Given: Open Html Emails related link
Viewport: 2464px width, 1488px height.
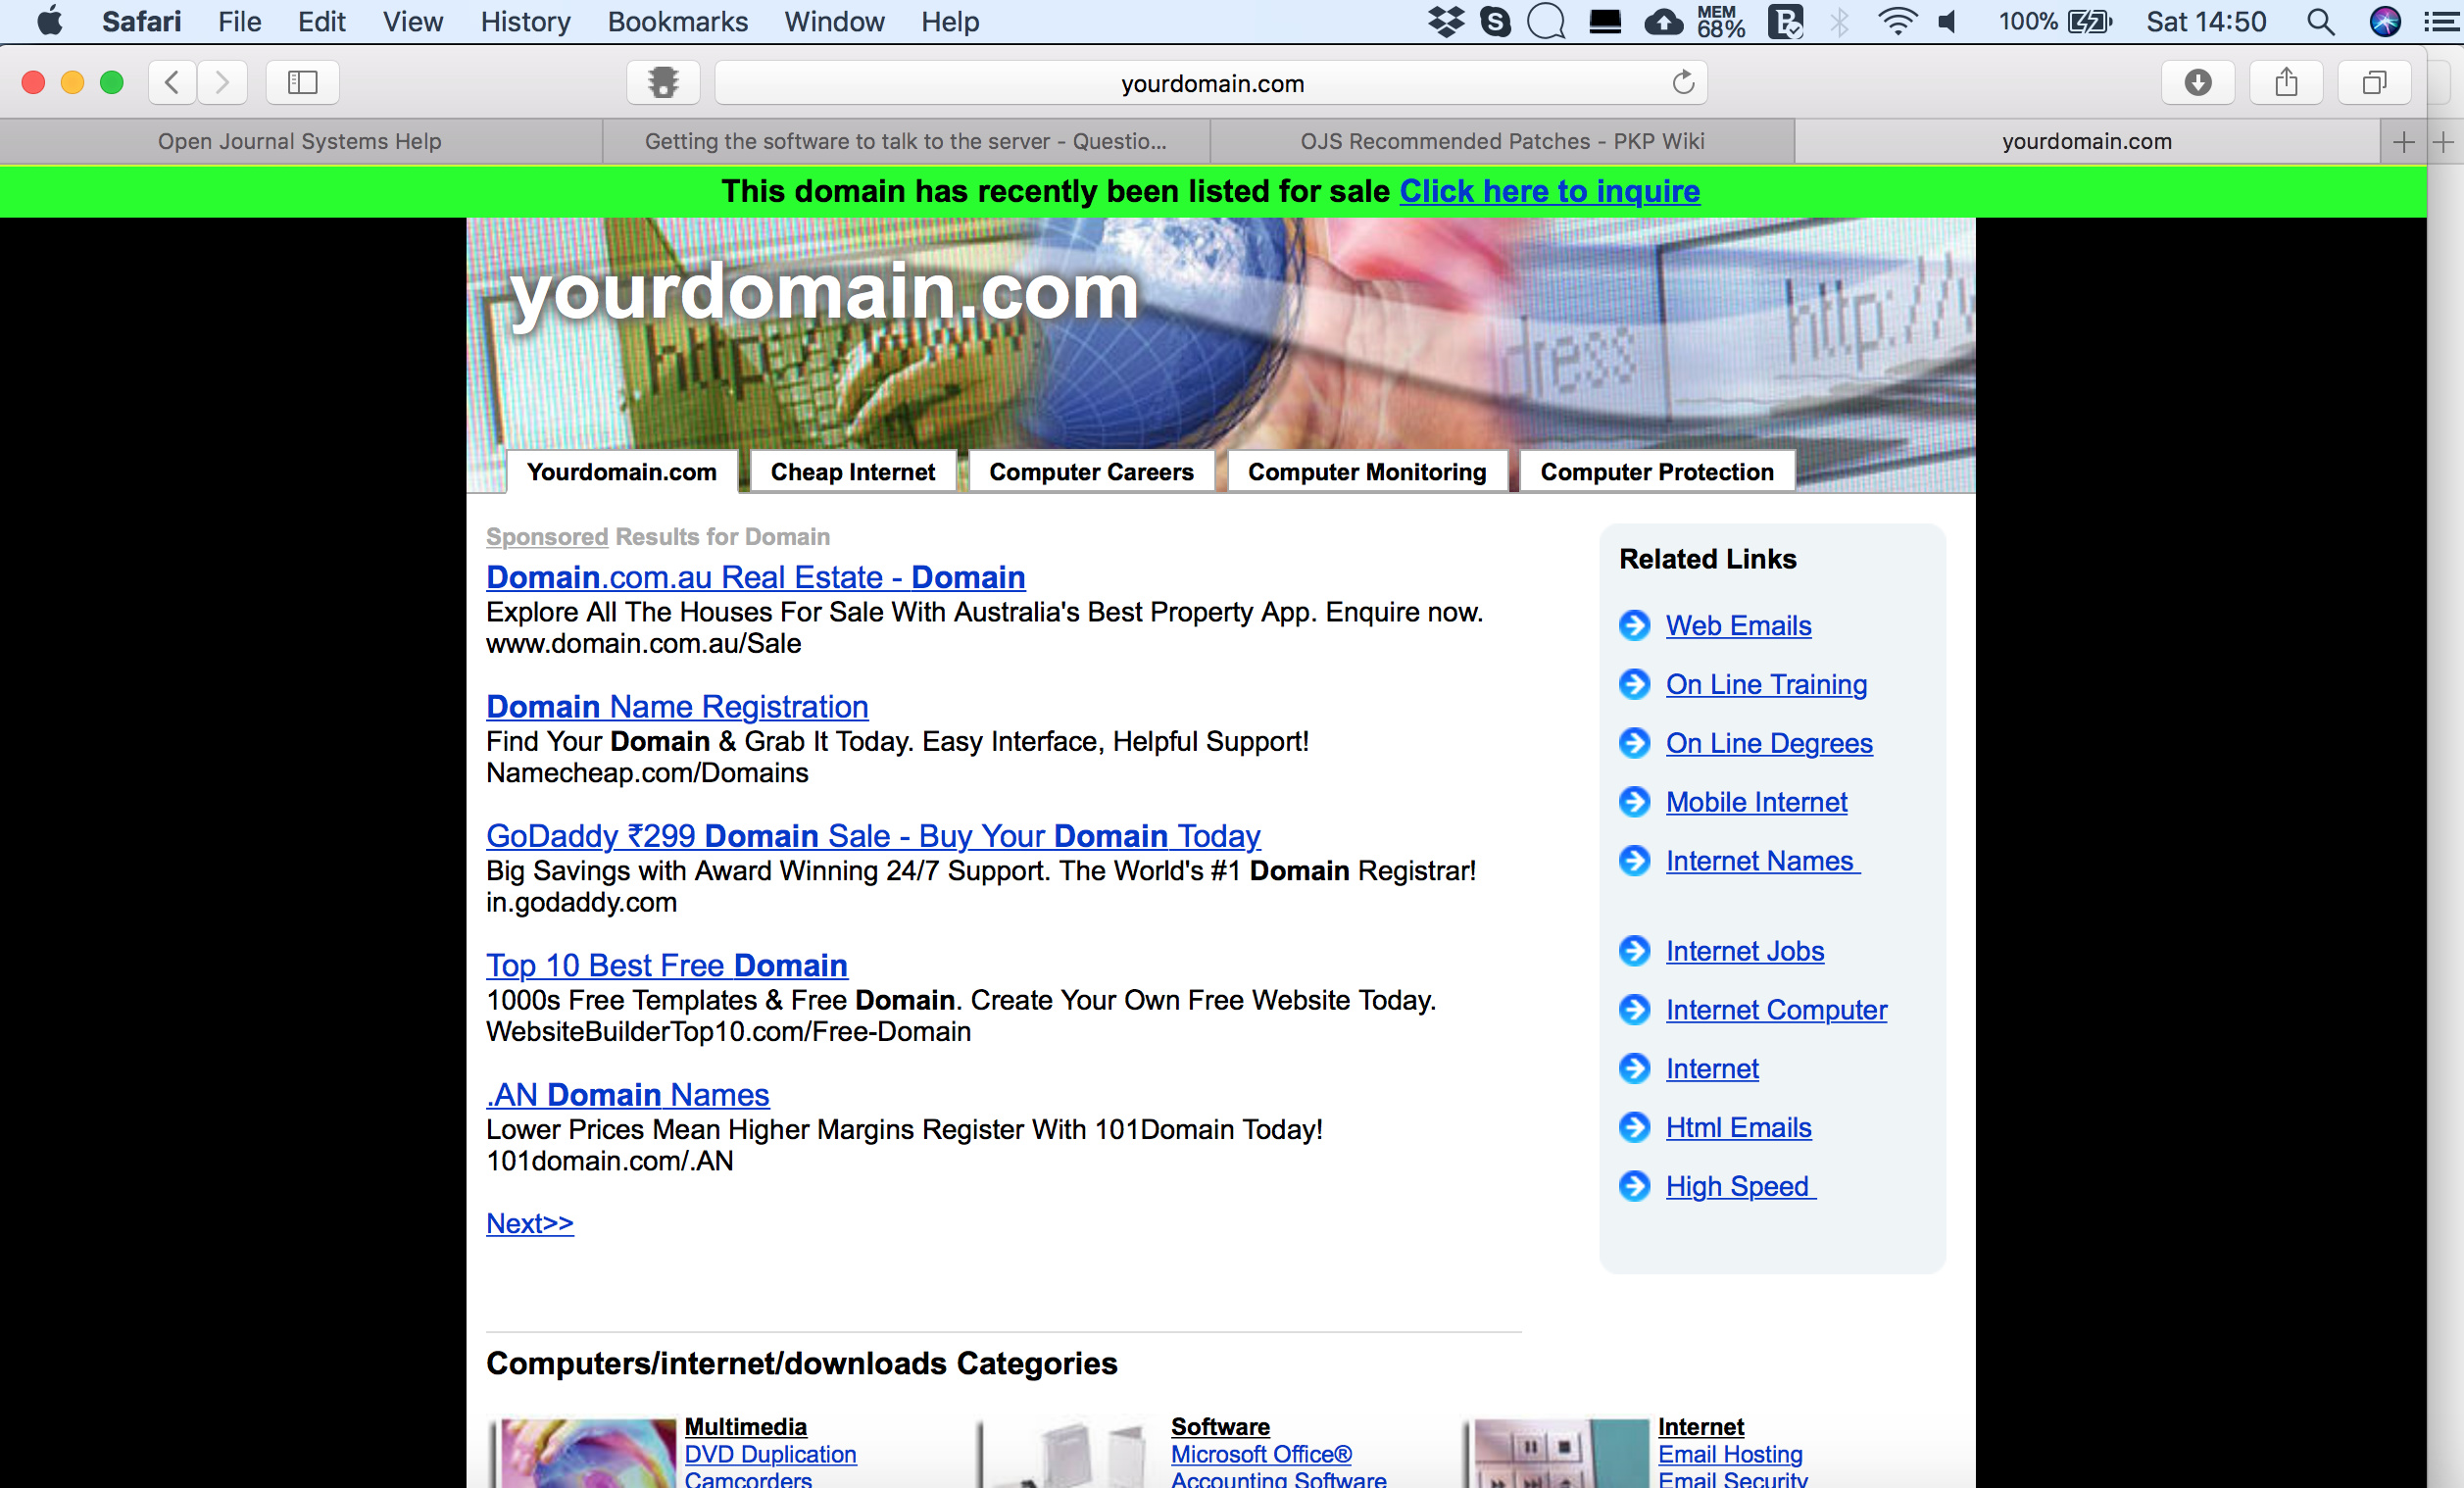Looking at the screenshot, I should 1738,1127.
